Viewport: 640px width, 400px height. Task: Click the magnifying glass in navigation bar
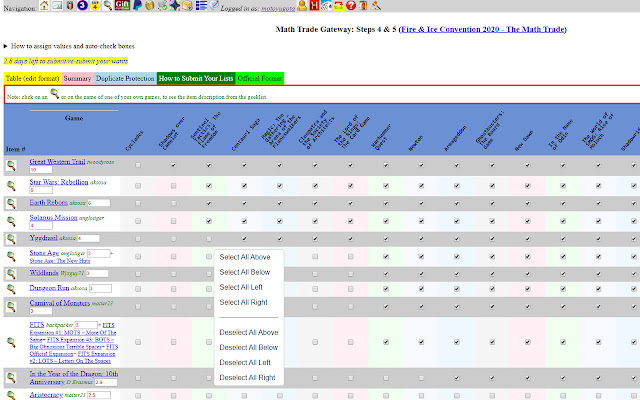[x=107, y=5]
